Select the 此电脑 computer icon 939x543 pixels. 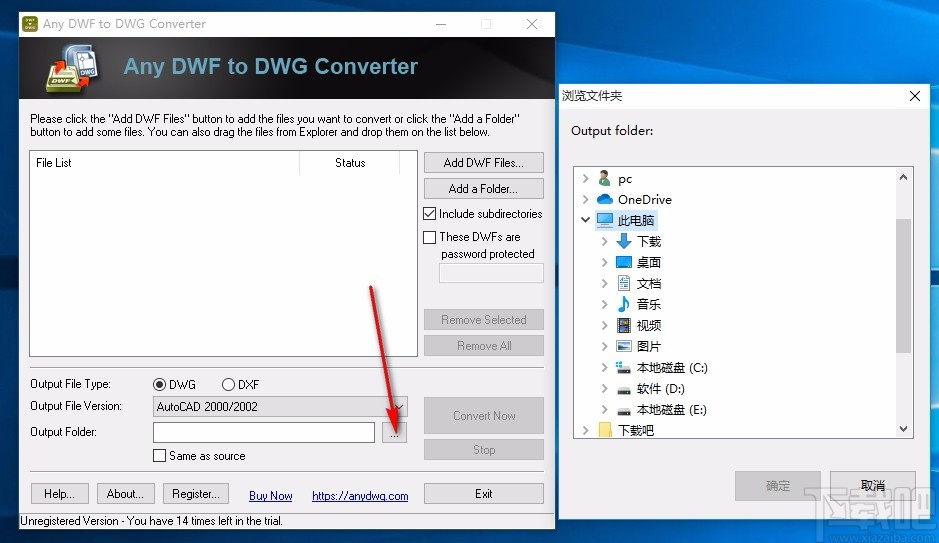pyautogui.click(x=605, y=220)
